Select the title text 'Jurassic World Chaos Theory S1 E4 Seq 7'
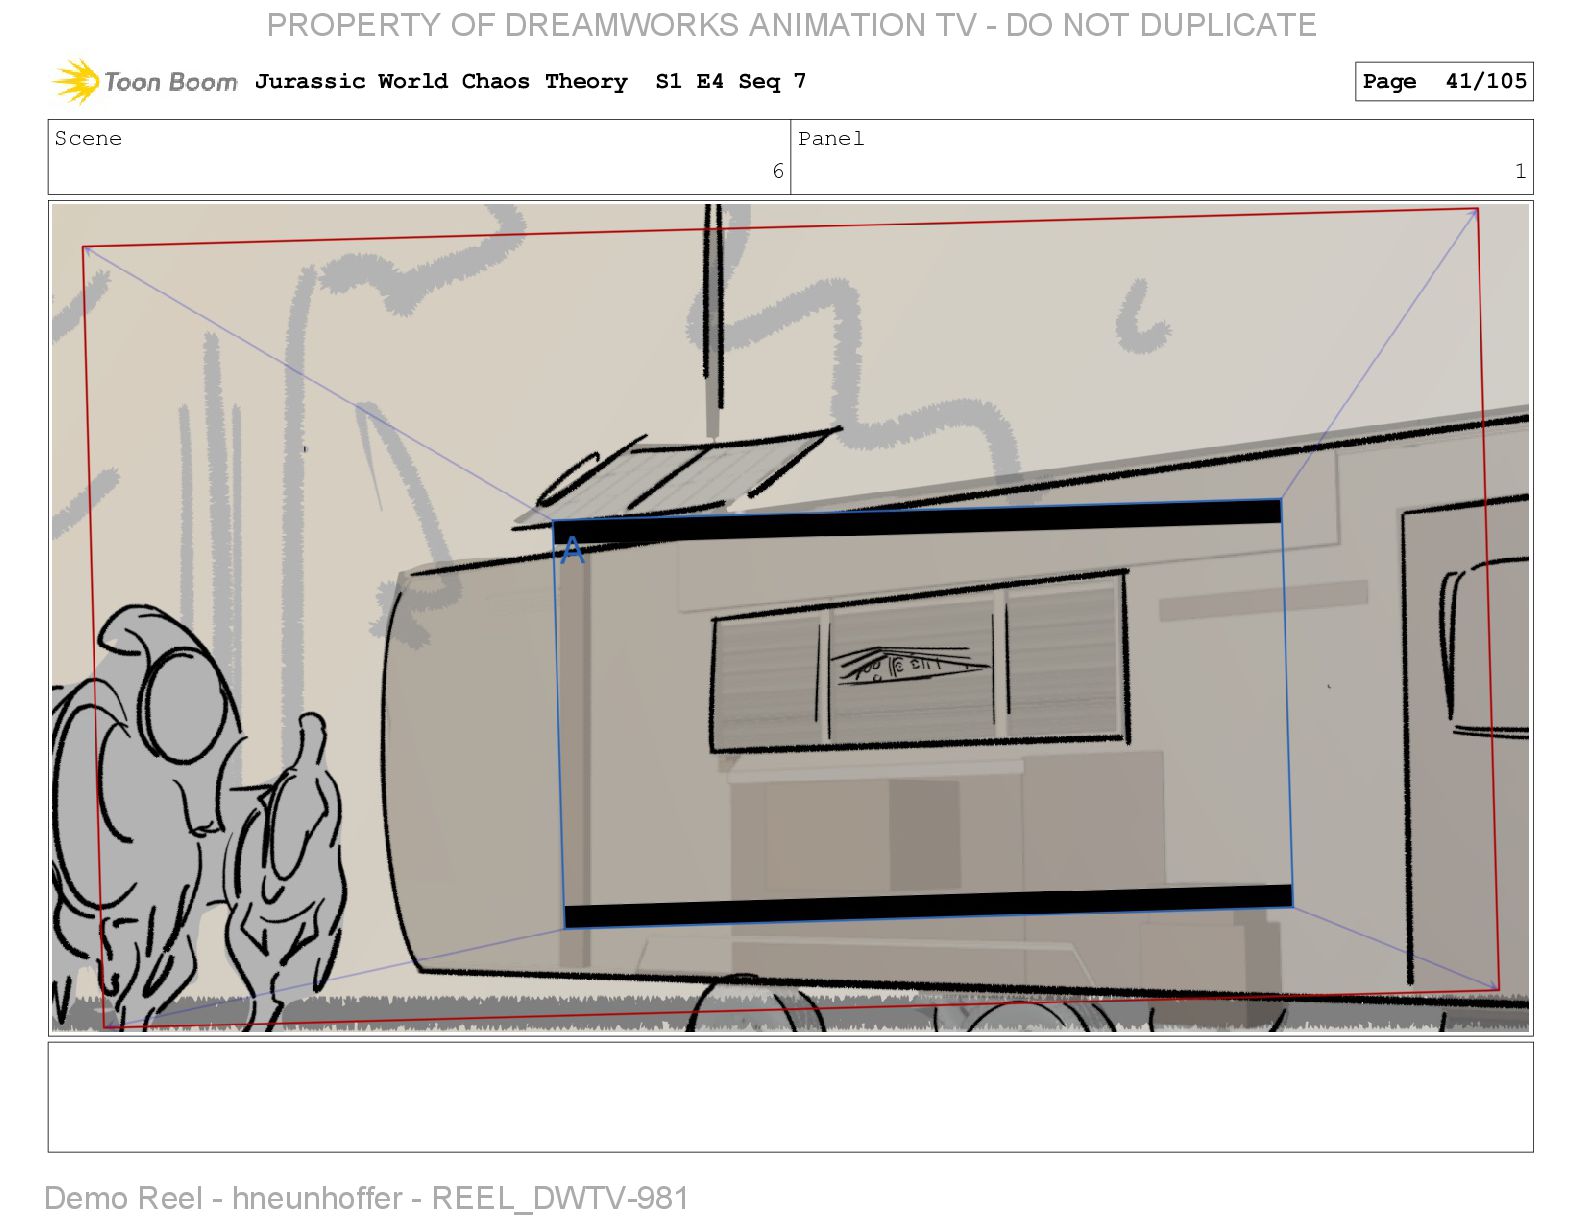 (530, 81)
